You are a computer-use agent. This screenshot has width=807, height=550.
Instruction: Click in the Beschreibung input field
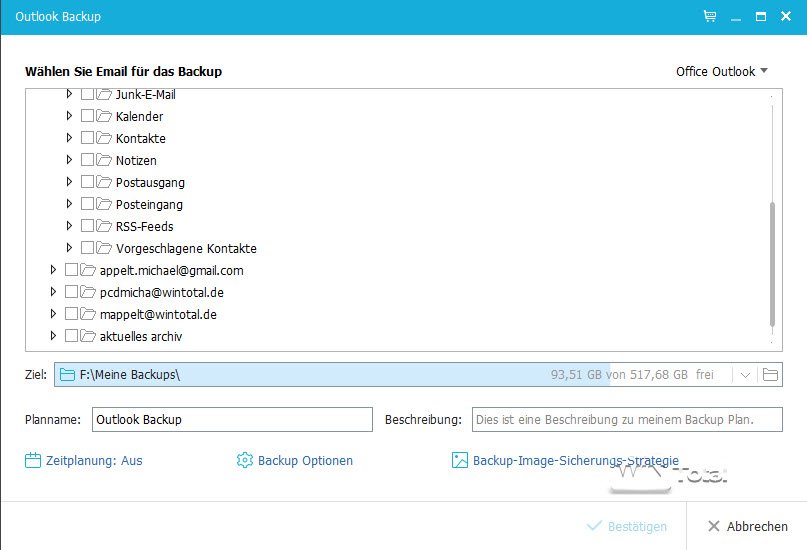[627, 419]
